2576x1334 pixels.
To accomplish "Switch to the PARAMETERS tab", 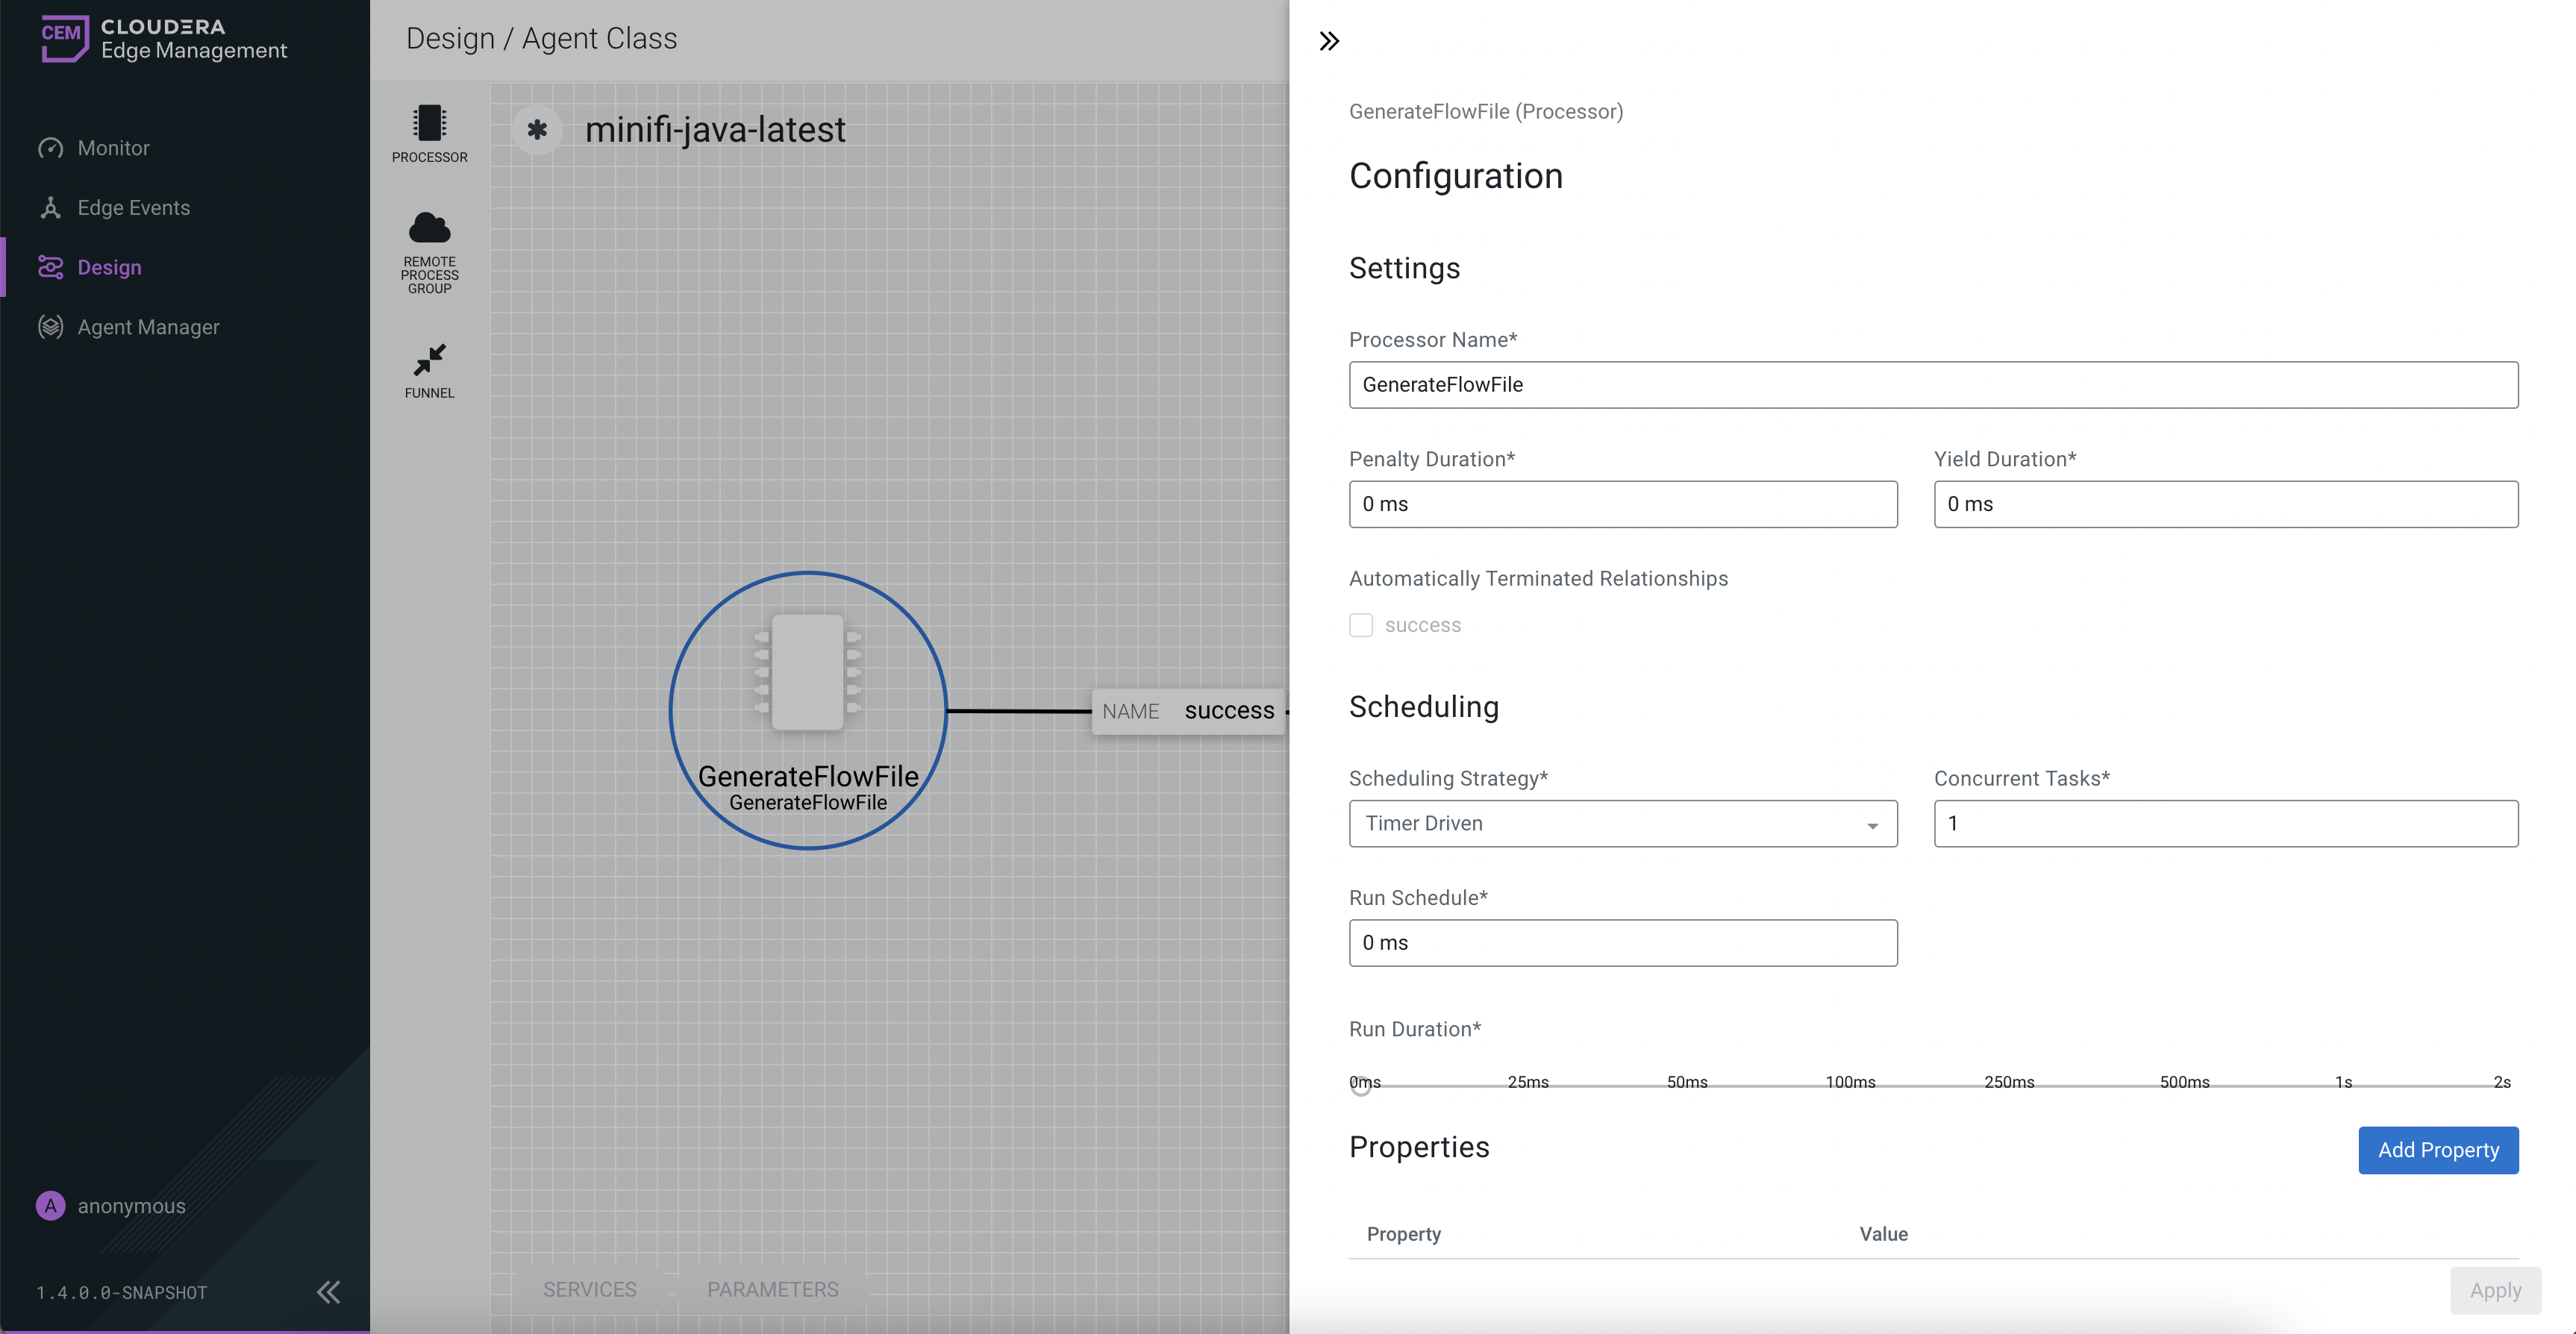I will pyautogui.click(x=772, y=1289).
